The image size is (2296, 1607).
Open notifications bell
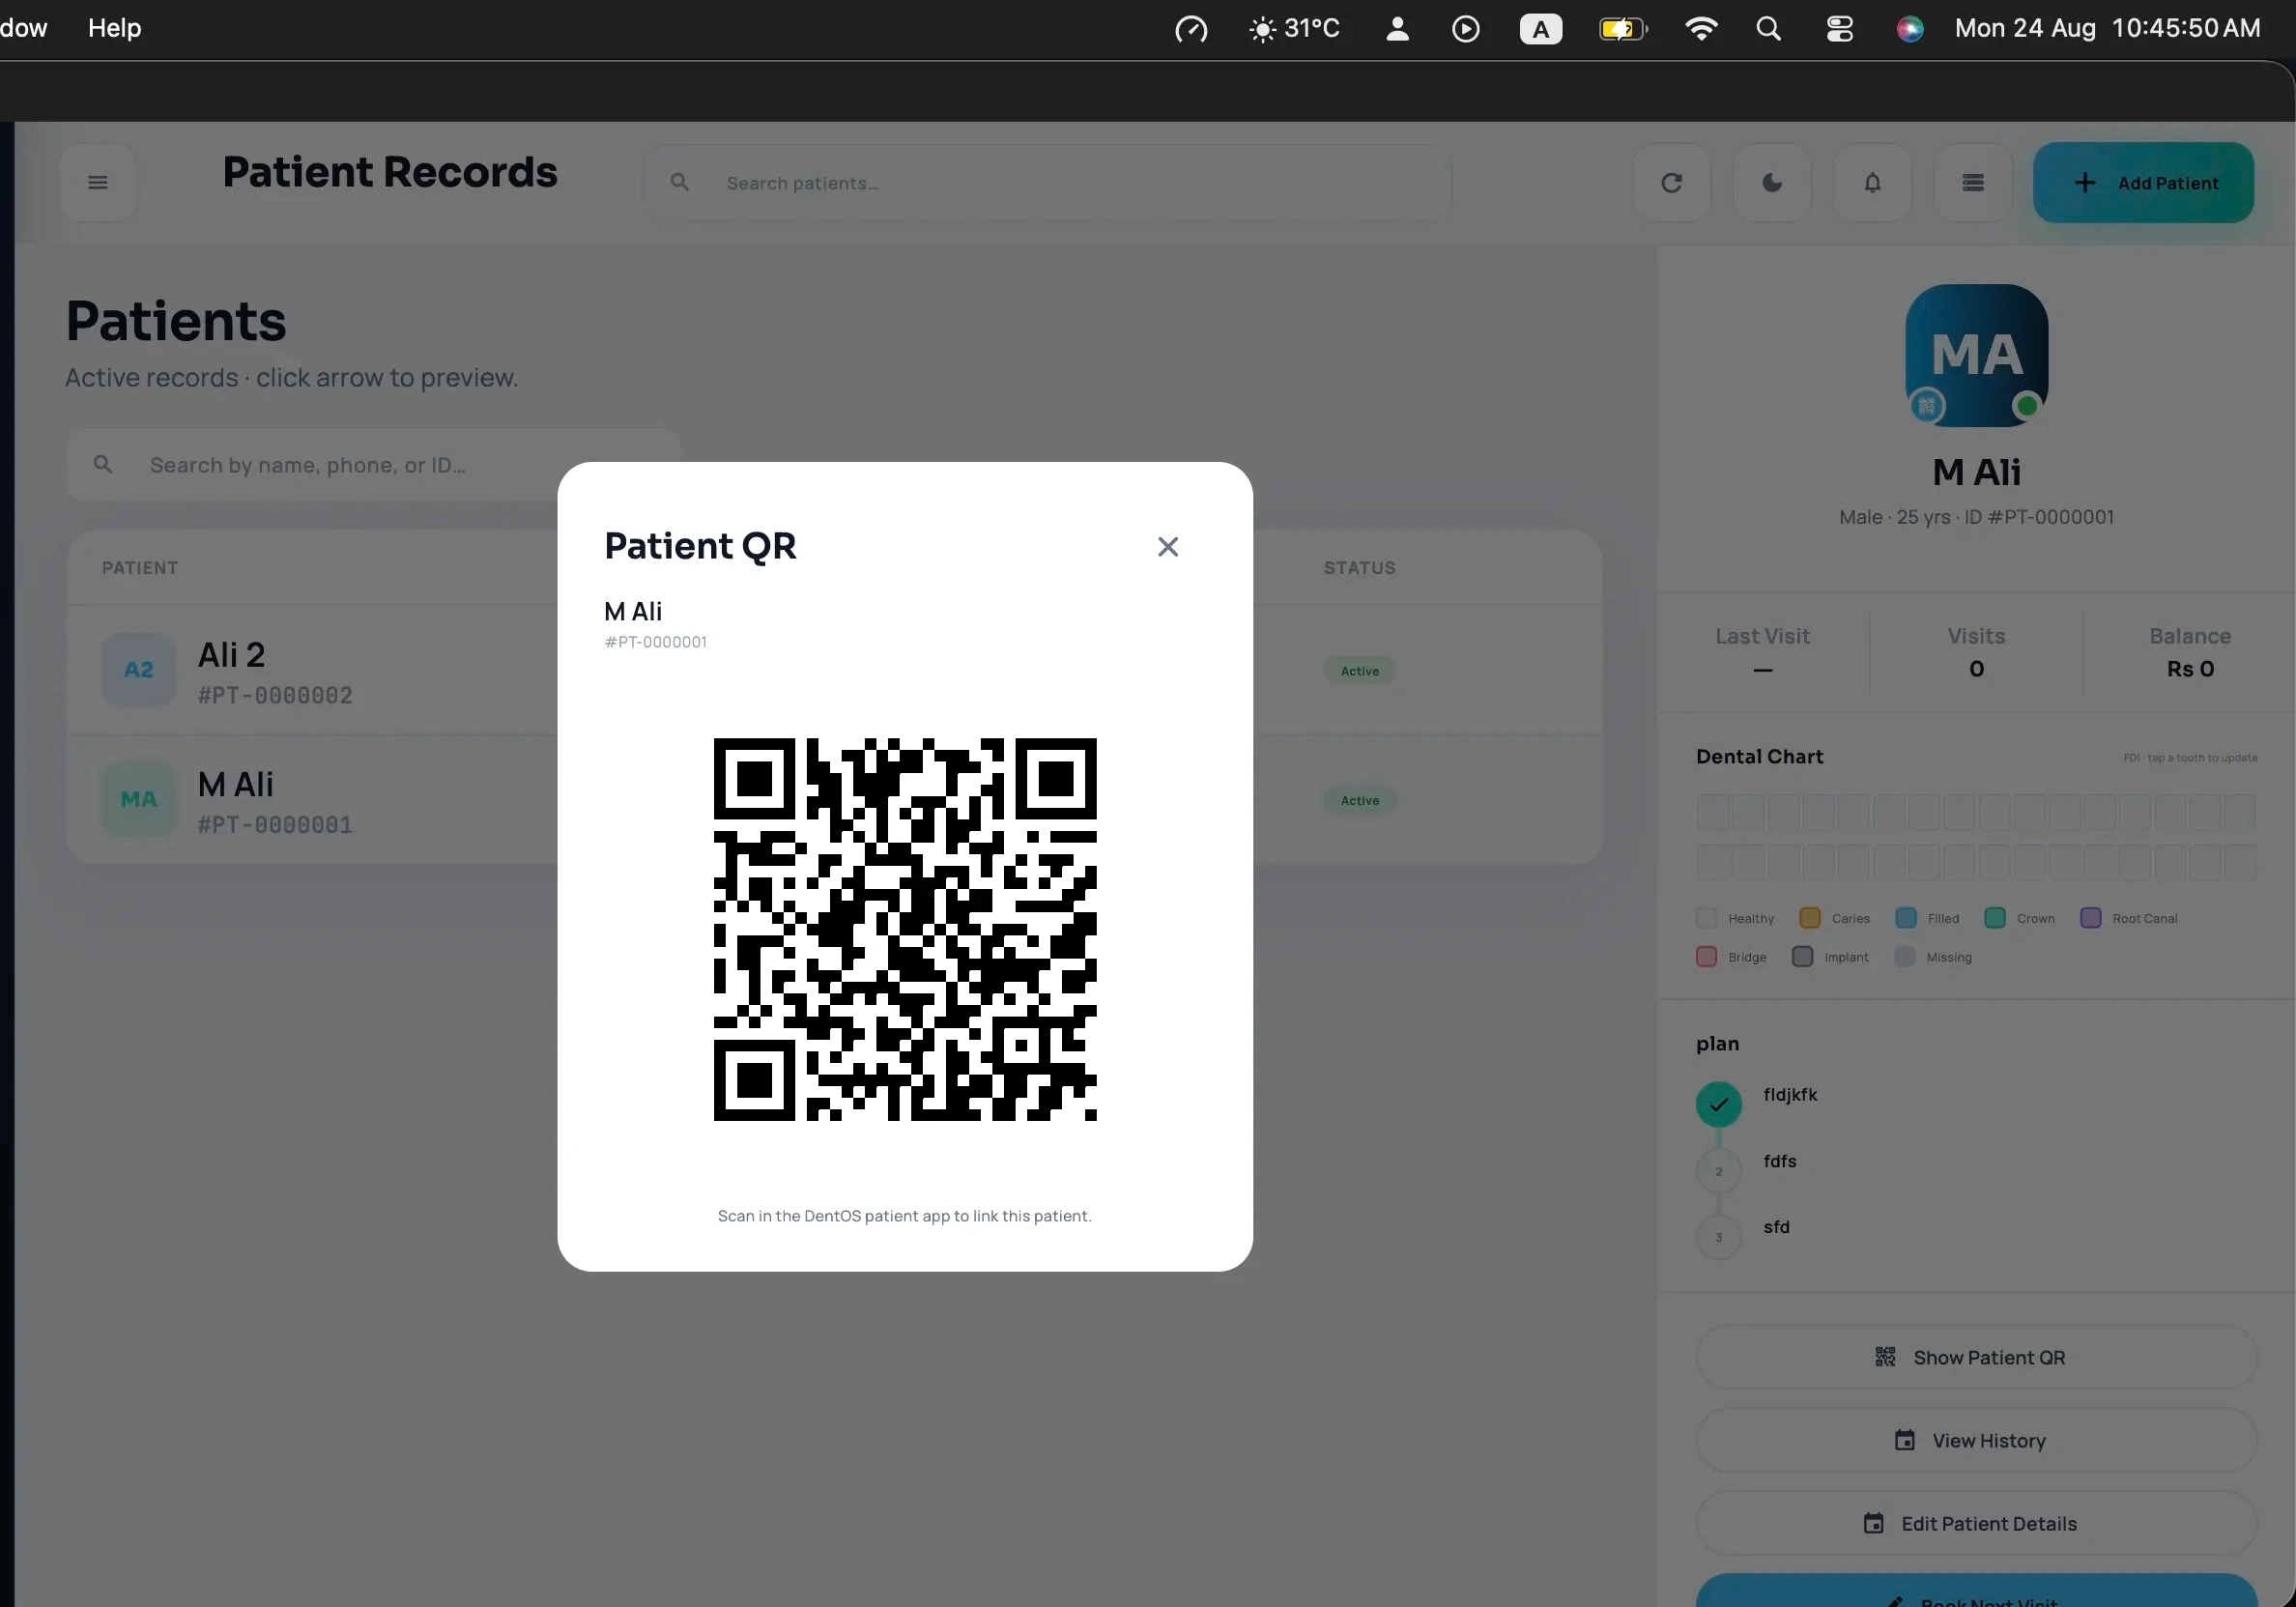[1872, 183]
